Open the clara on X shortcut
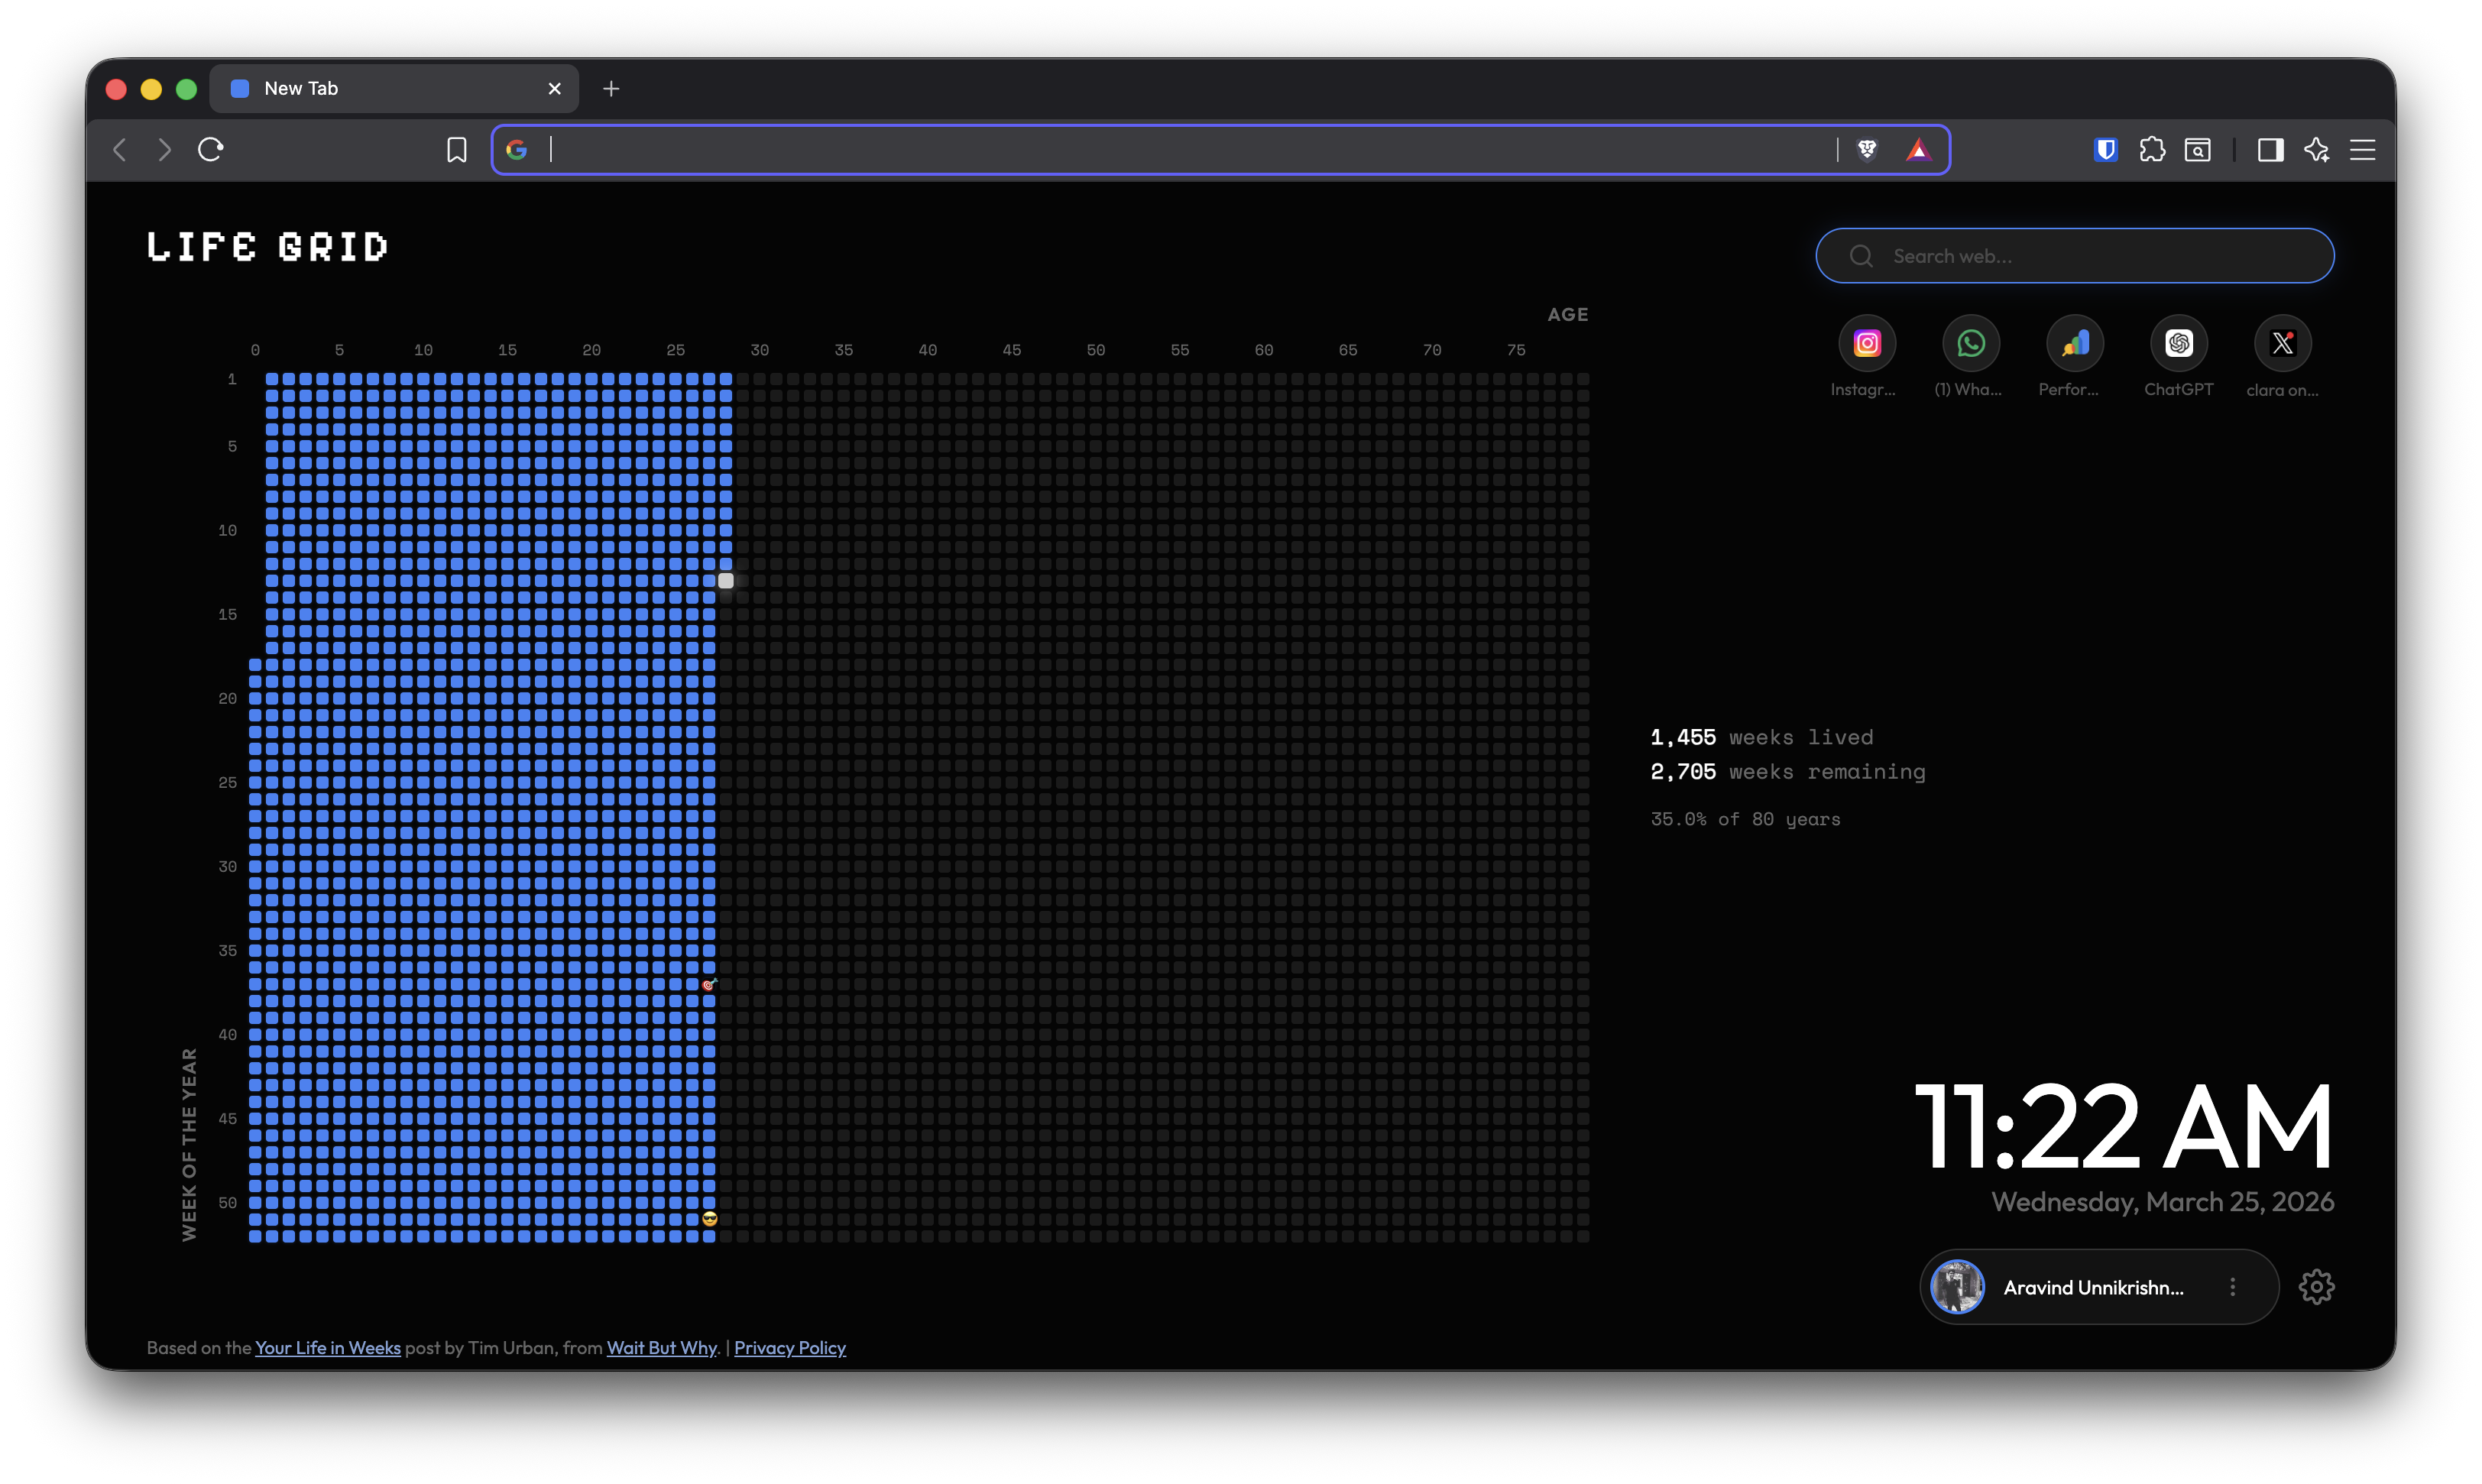Screen dimensions: 2482x1484 2283,343
